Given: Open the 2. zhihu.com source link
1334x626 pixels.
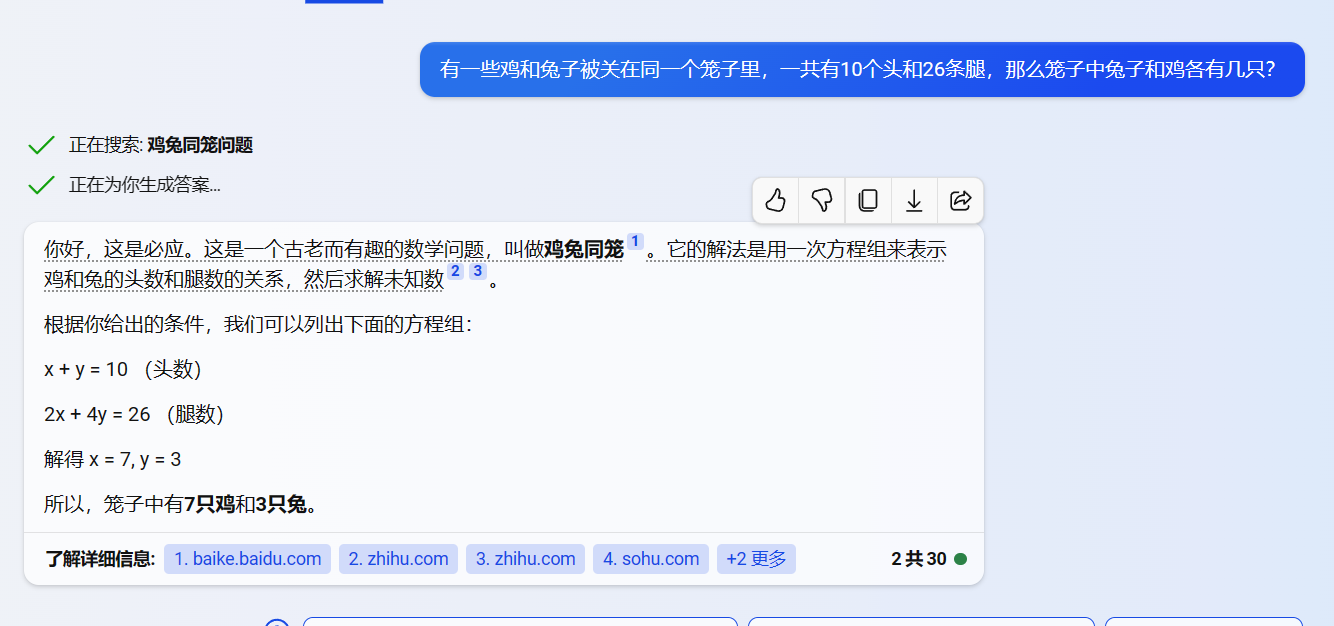Looking at the screenshot, I should pos(398,559).
